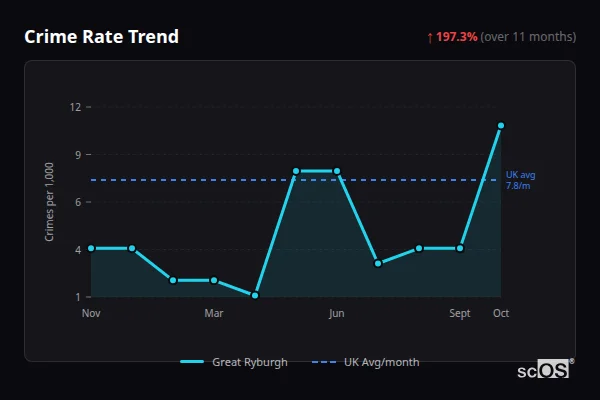The image size is (600, 400).
Task: Select the Jun data point at 8
Action: click(x=337, y=171)
